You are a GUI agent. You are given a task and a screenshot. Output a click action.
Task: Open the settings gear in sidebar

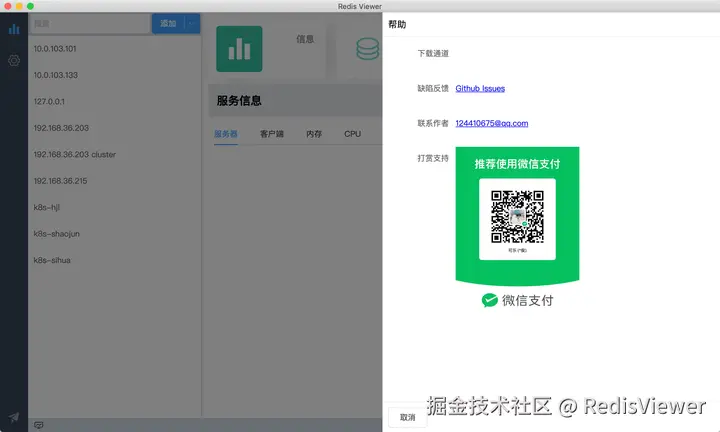[x=14, y=60]
